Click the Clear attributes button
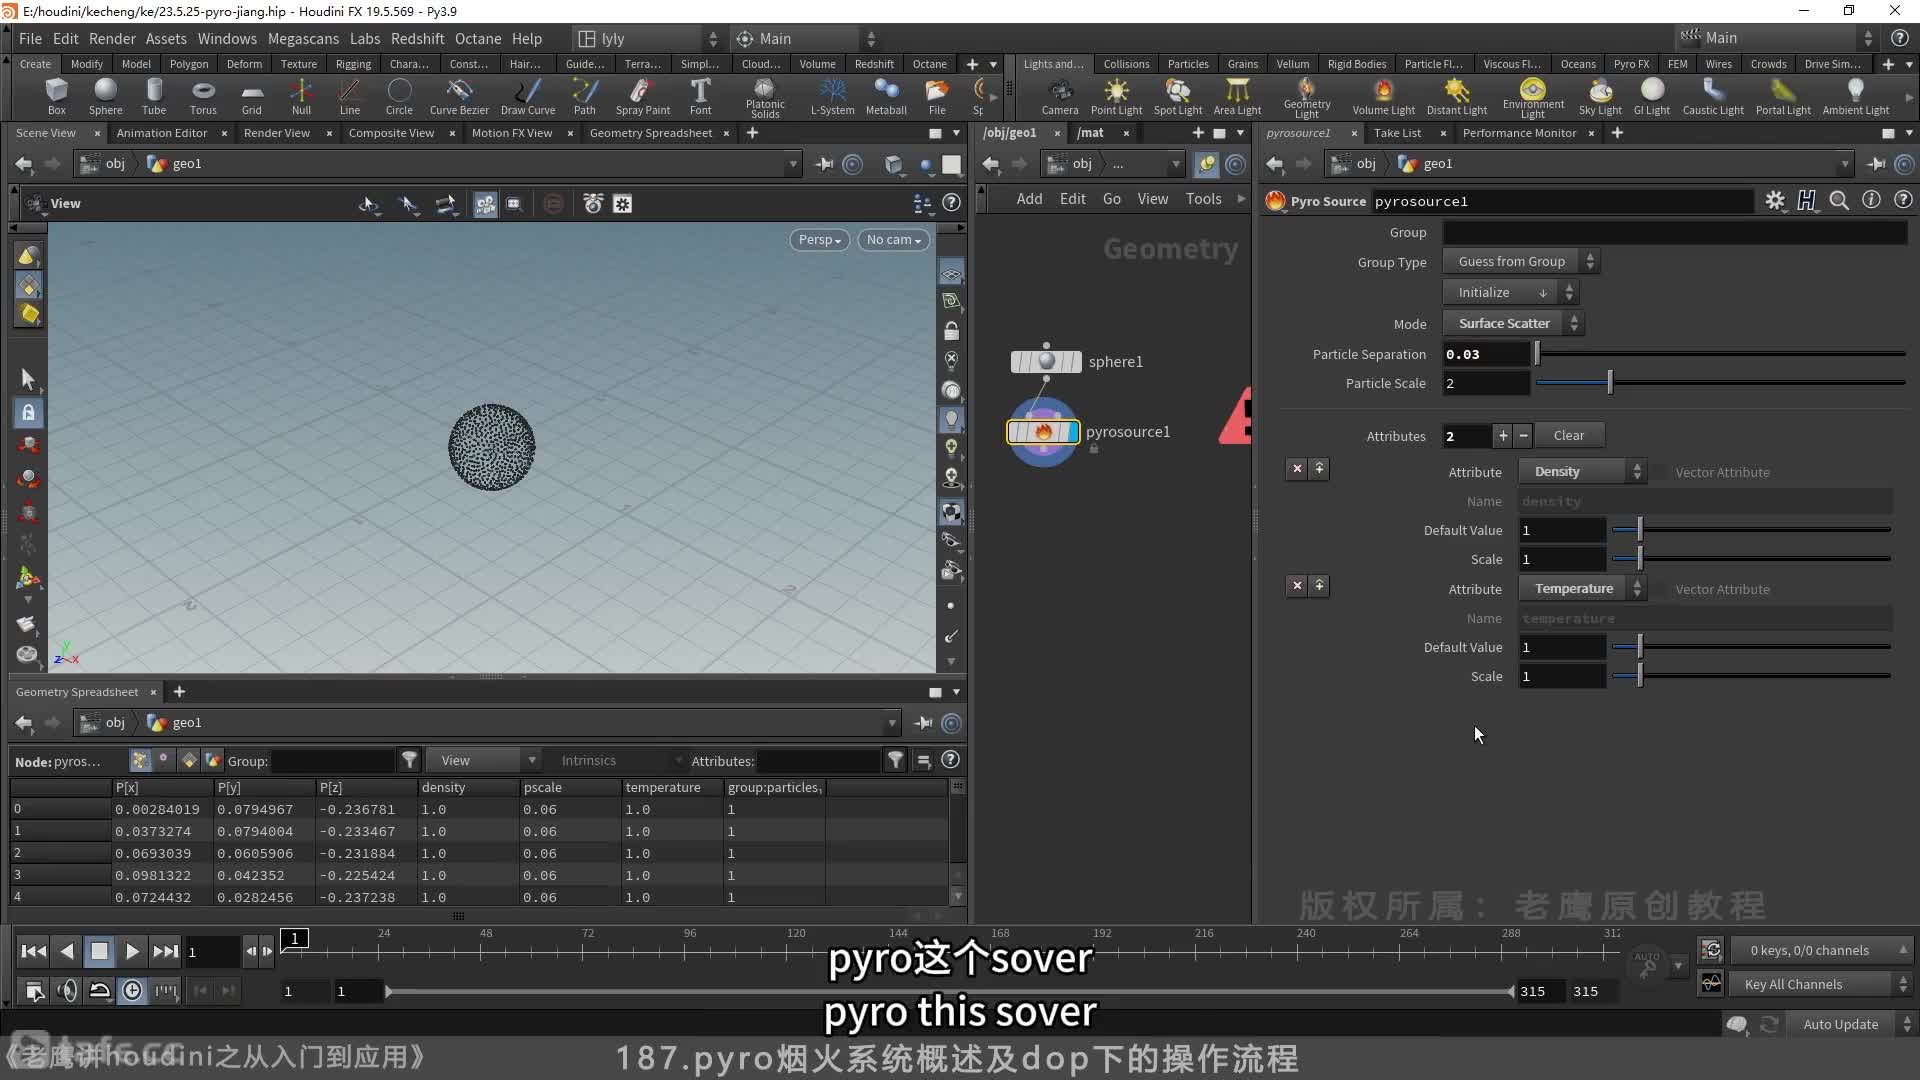1920x1080 pixels. tap(1568, 434)
